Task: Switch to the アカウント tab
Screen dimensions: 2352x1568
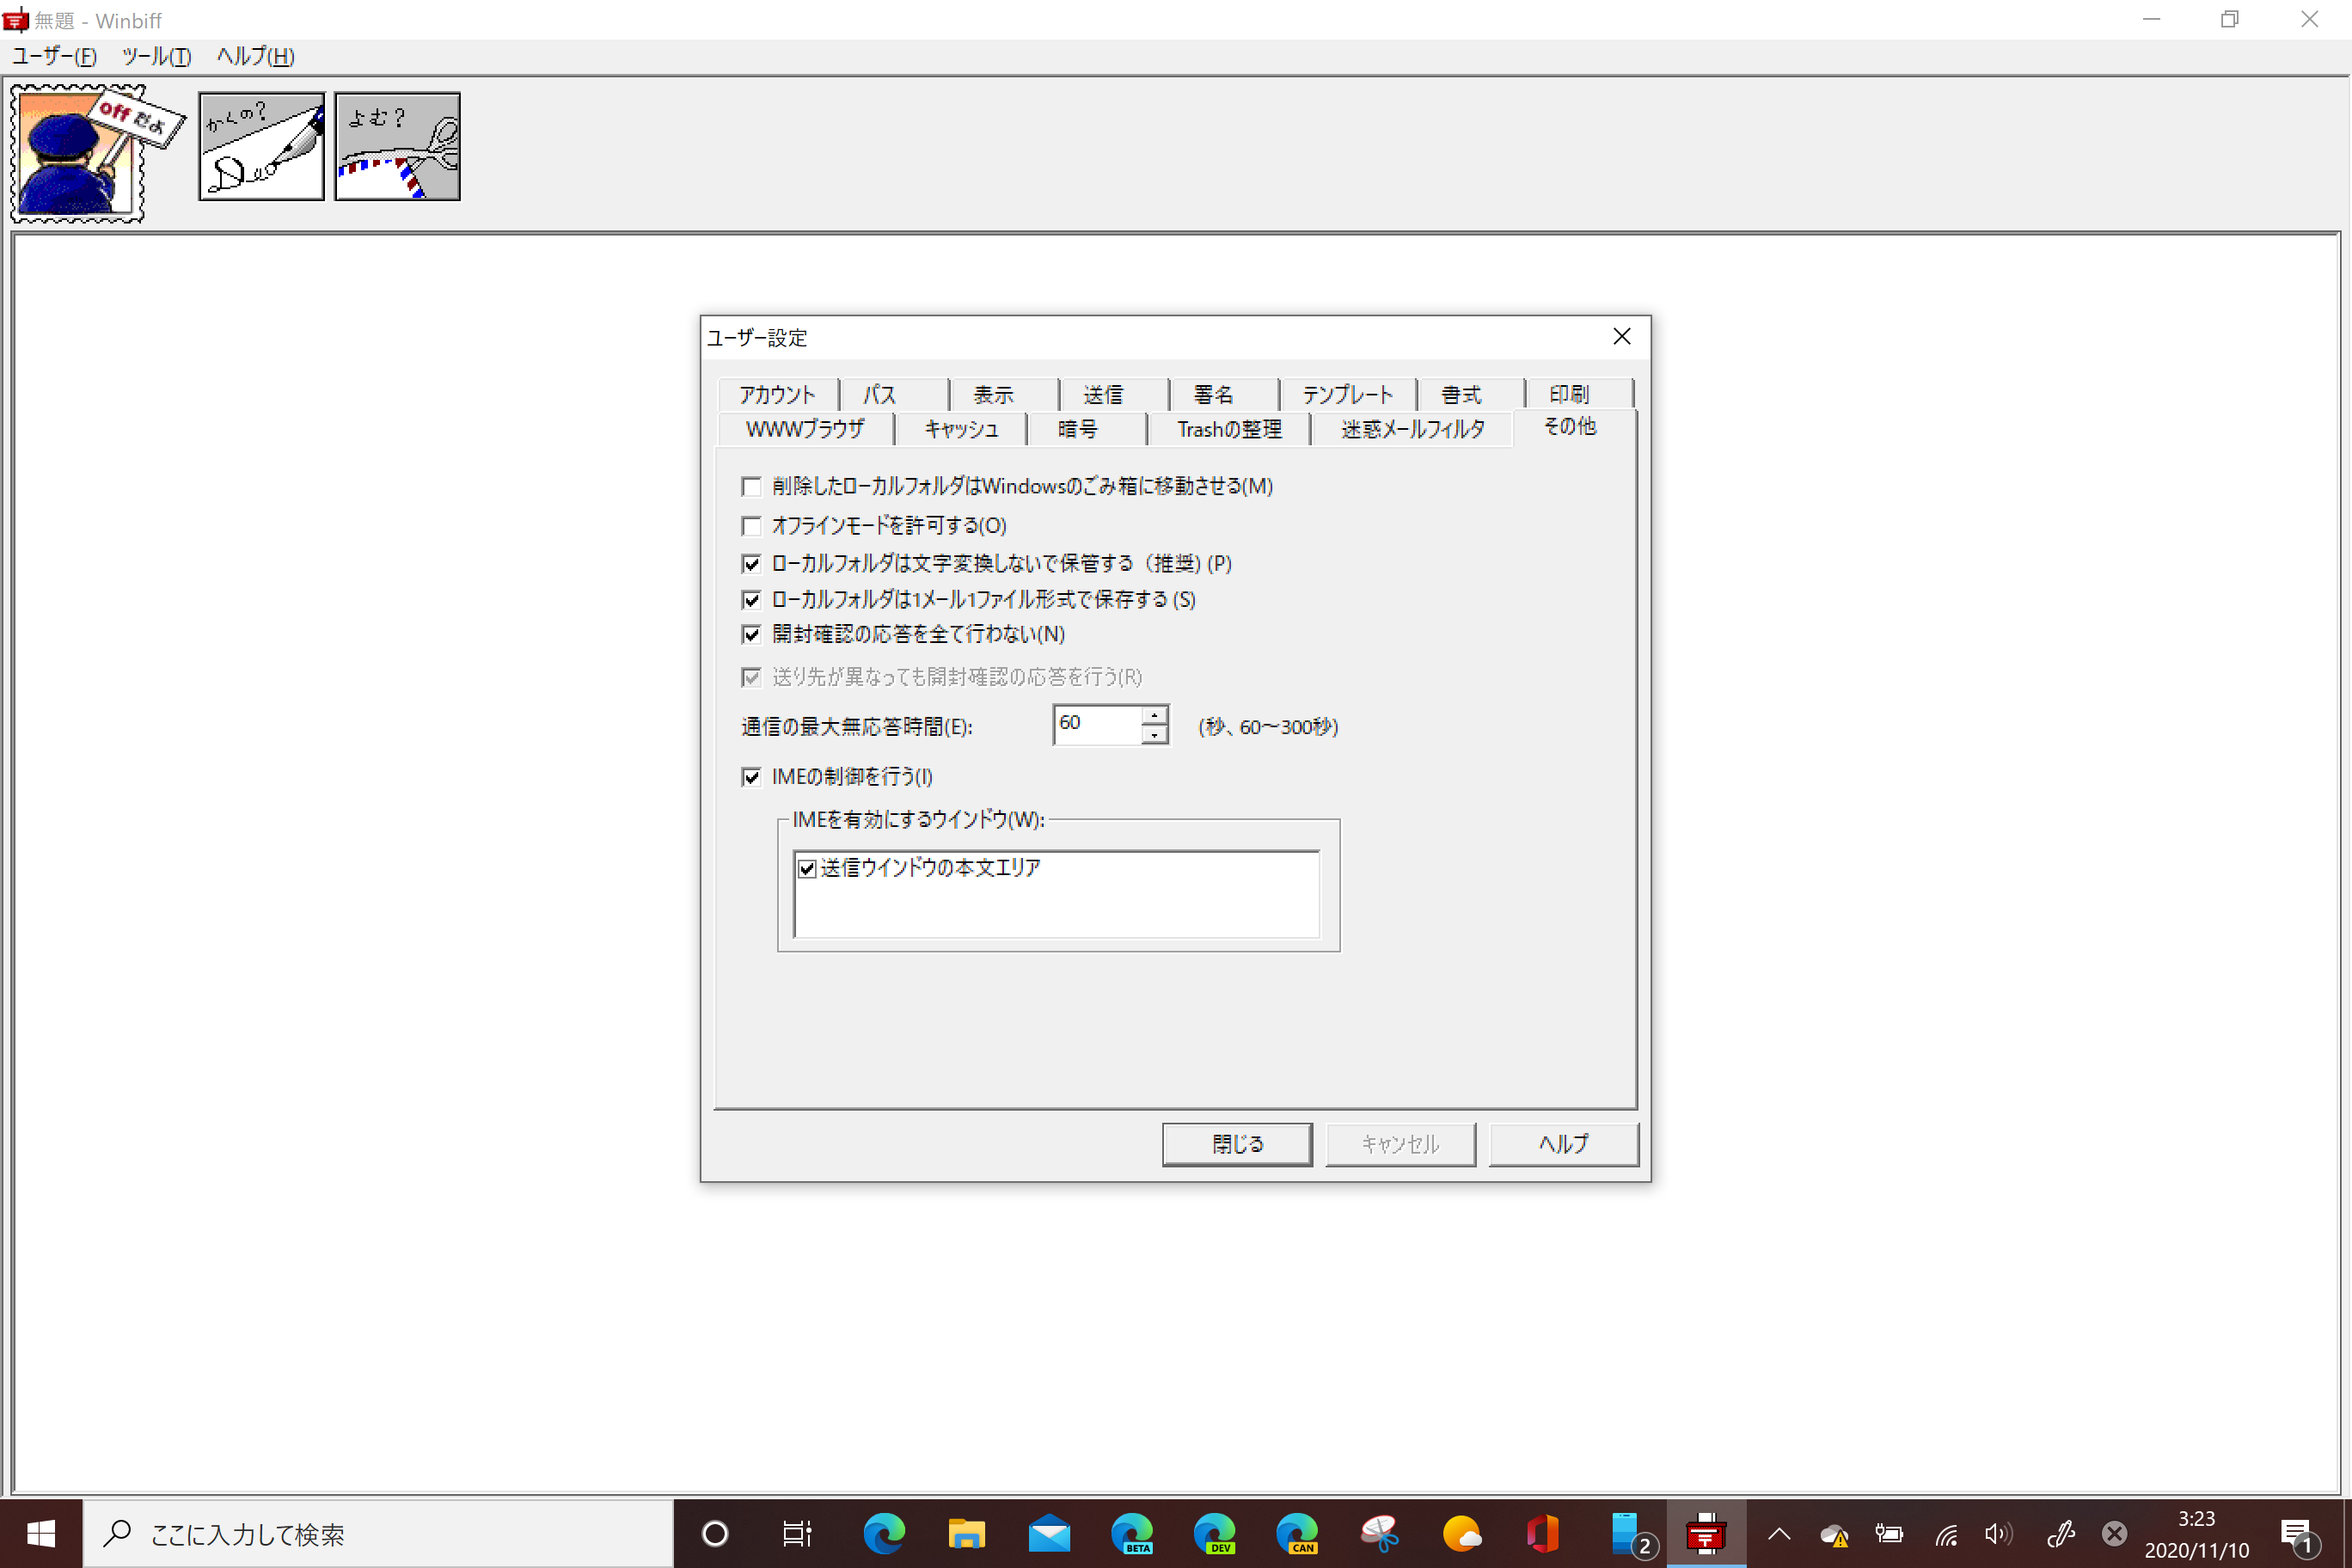Action: point(778,394)
